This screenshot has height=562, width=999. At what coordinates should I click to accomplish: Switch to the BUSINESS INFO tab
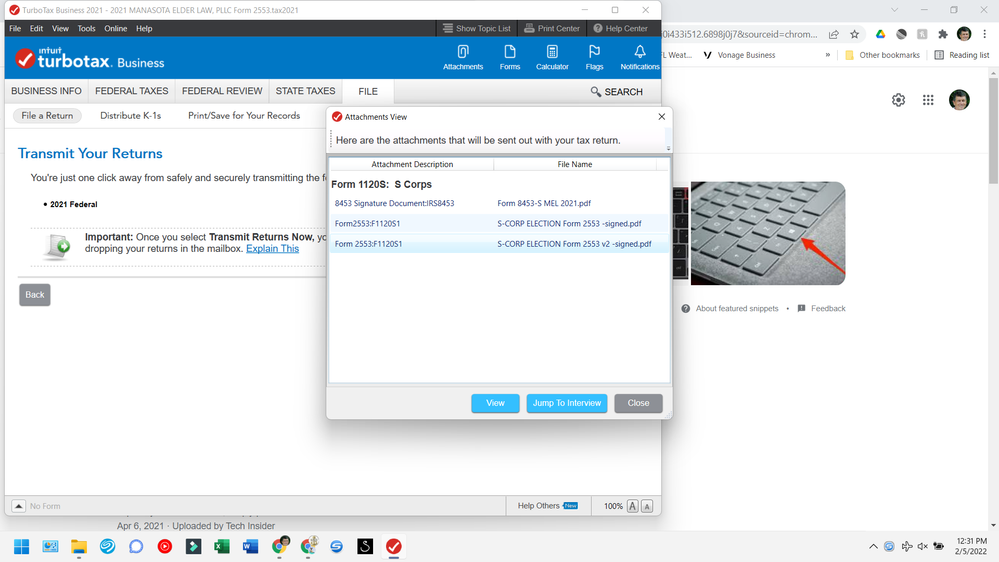47,91
